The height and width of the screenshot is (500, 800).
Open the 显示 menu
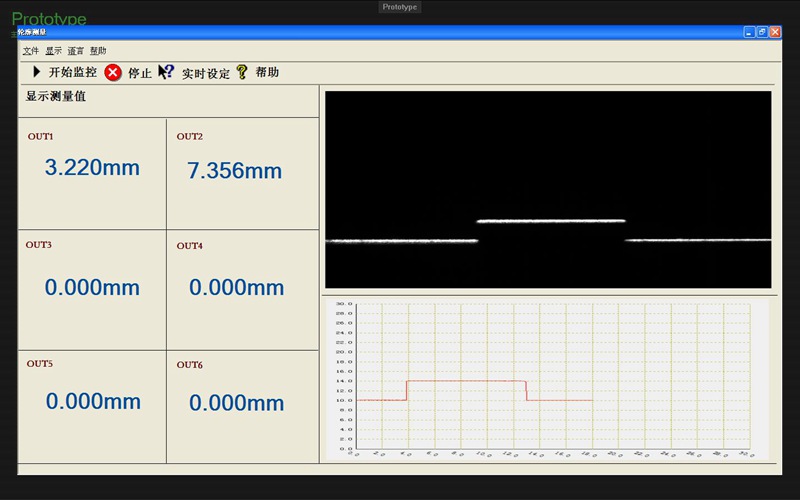tap(53, 50)
